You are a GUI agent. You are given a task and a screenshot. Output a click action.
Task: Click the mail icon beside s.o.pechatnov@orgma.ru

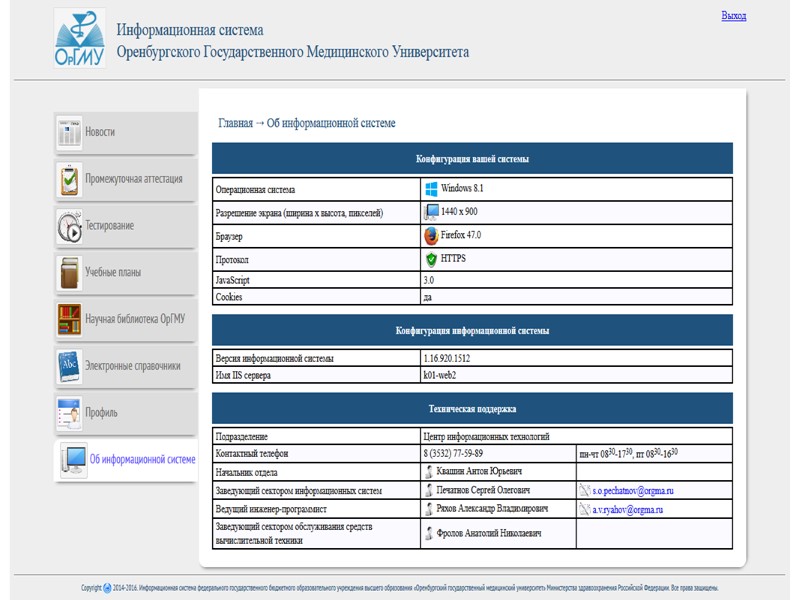(585, 490)
